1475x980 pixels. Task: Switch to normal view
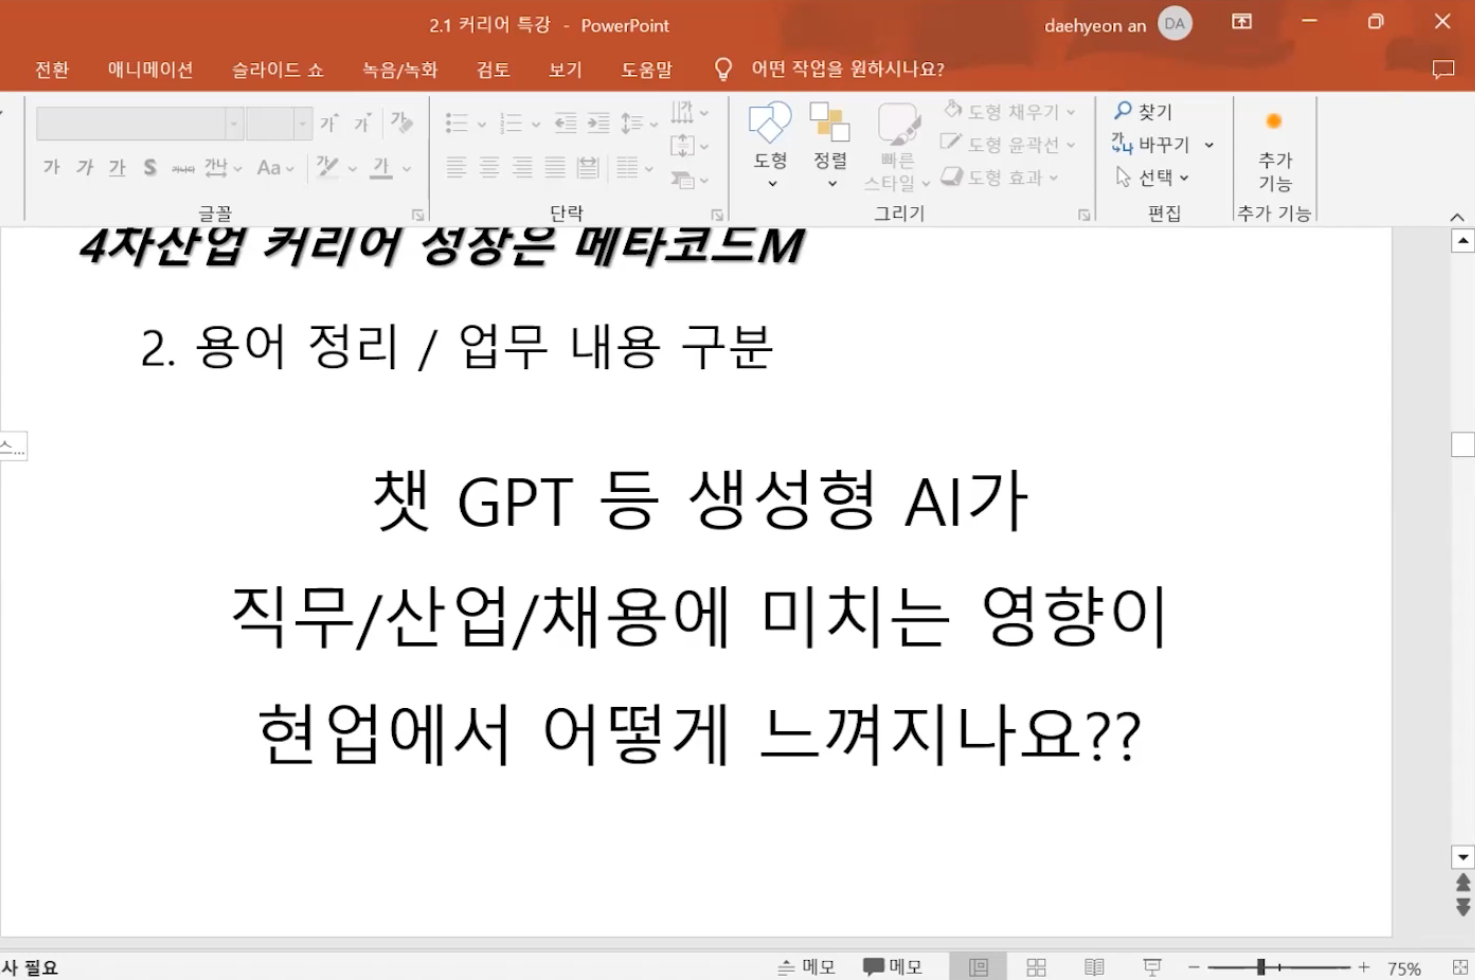(x=978, y=967)
